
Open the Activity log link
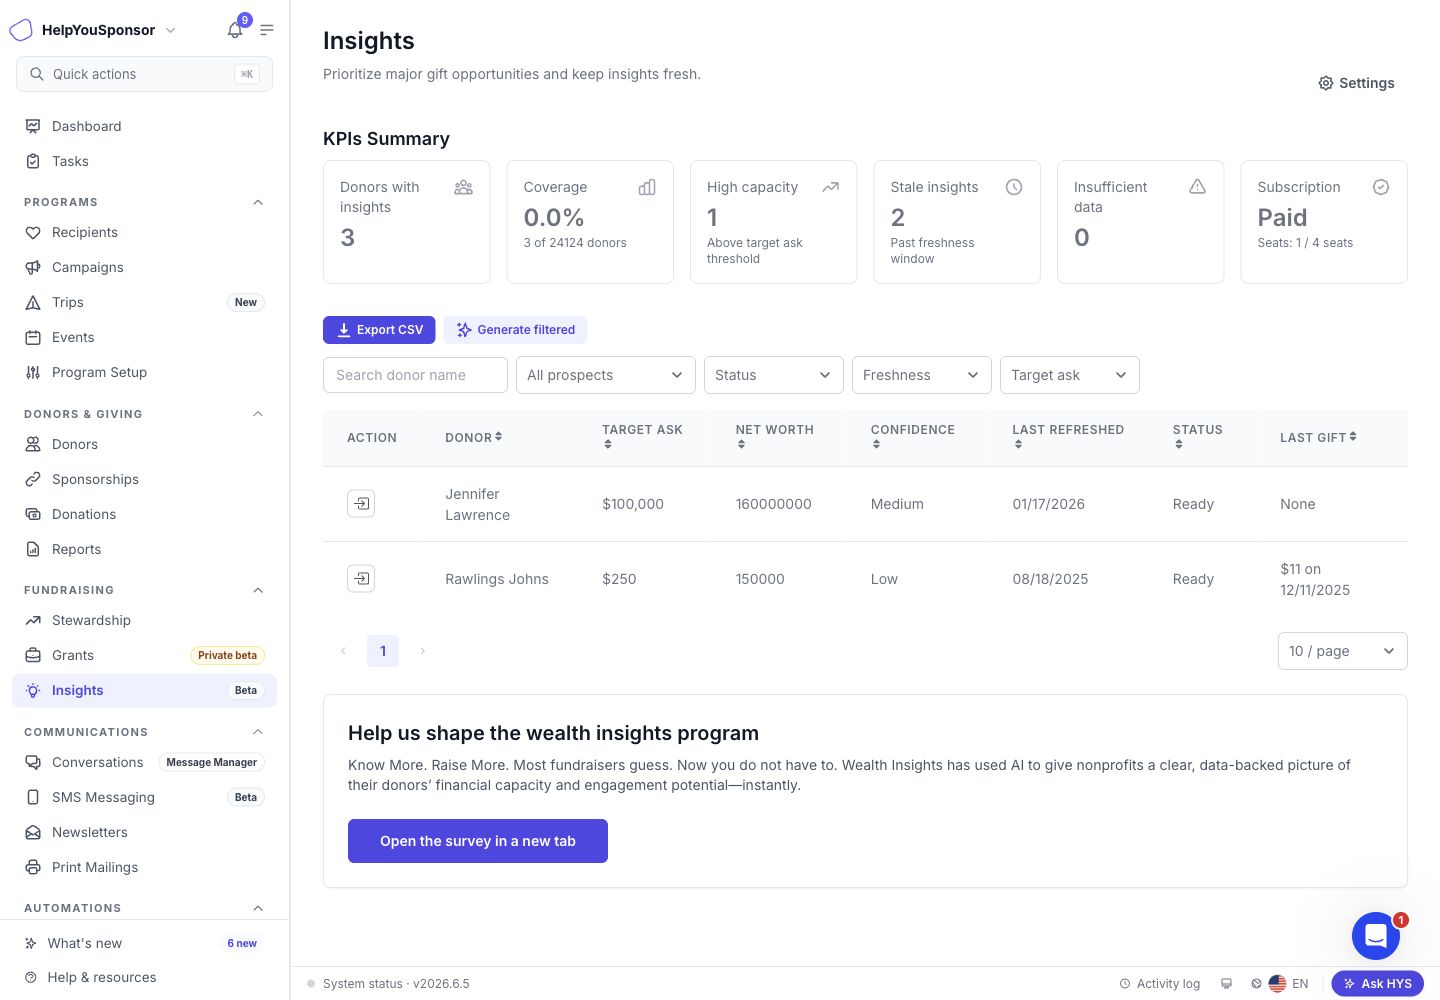(x=1159, y=984)
